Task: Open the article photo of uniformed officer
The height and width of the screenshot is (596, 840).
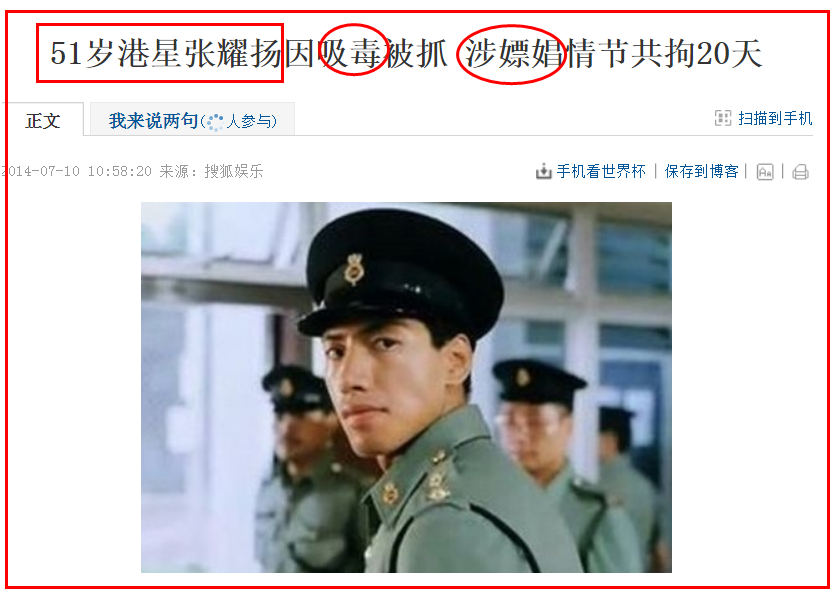Action: [406, 387]
